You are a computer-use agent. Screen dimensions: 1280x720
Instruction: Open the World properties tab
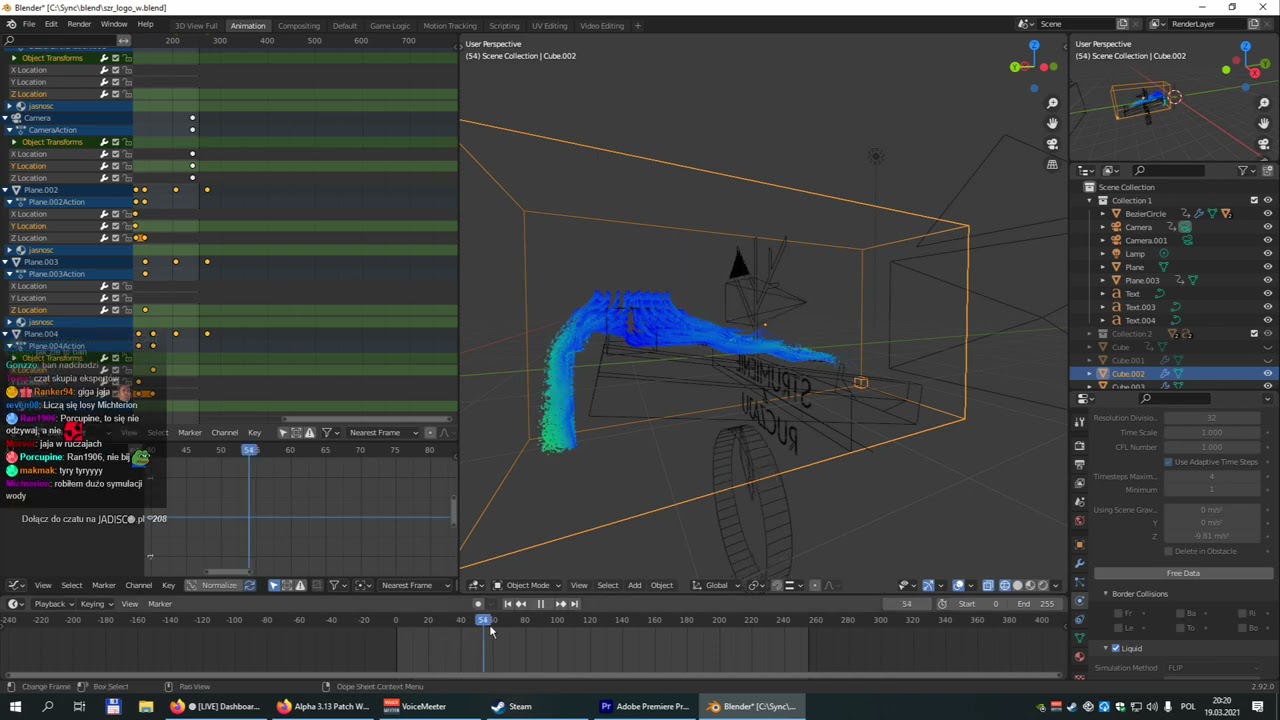pos(1079,521)
